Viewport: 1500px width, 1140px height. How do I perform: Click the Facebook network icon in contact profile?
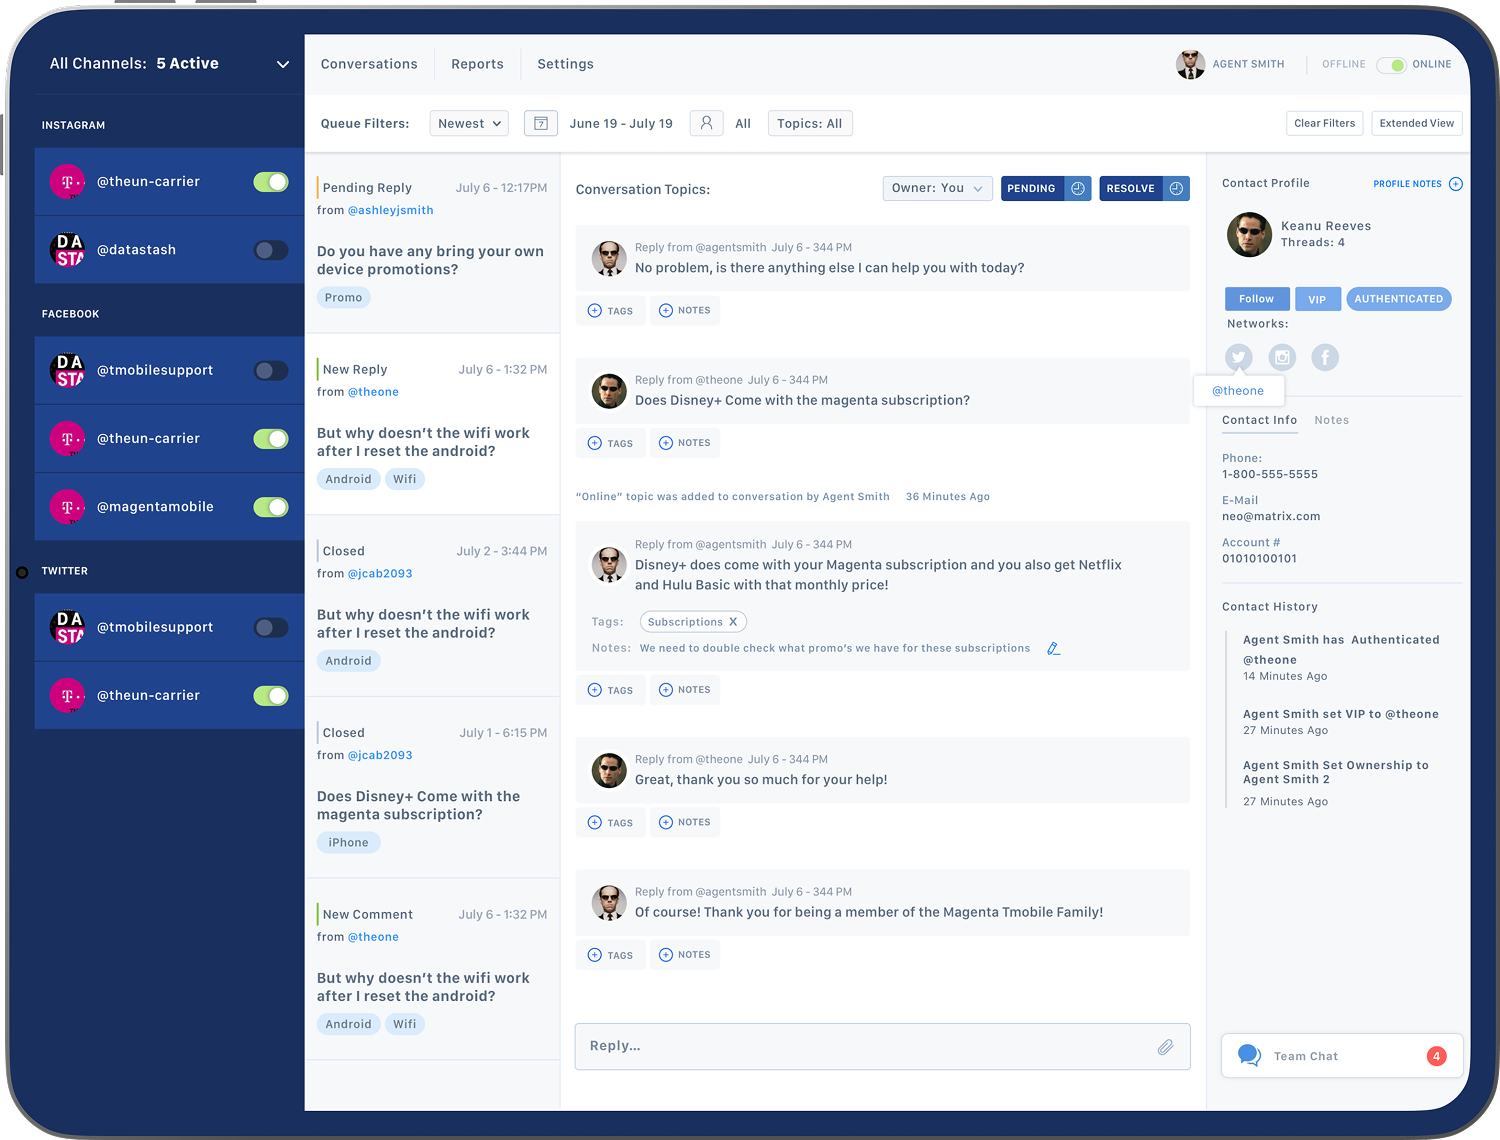[x=1325, y=357]
